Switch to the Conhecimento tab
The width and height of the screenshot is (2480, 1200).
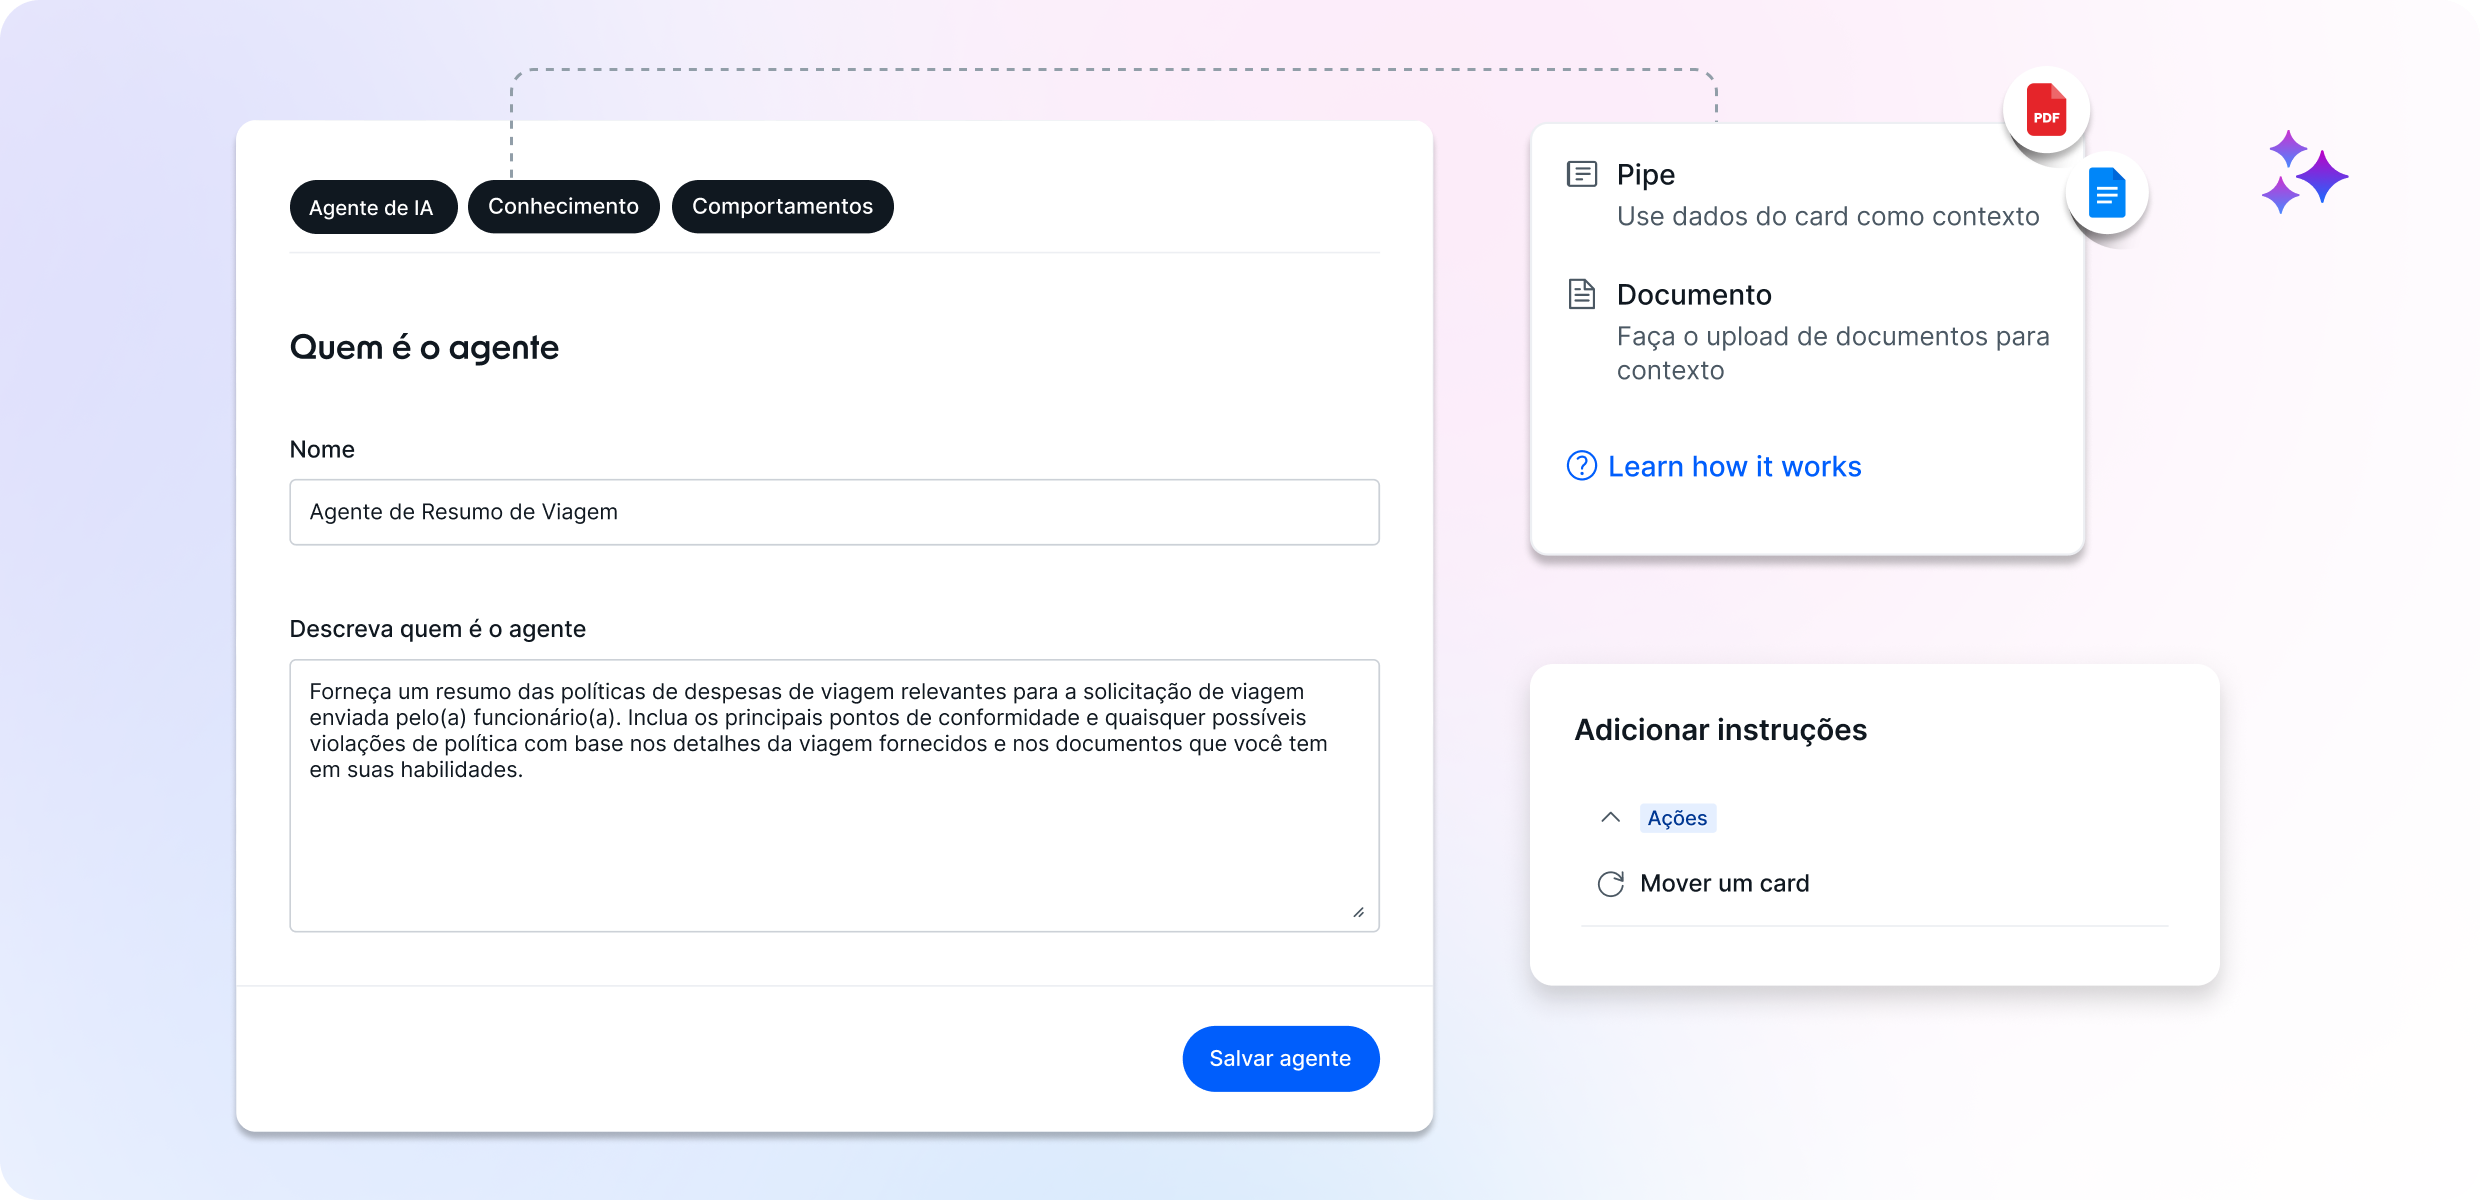tap(563, 206)
